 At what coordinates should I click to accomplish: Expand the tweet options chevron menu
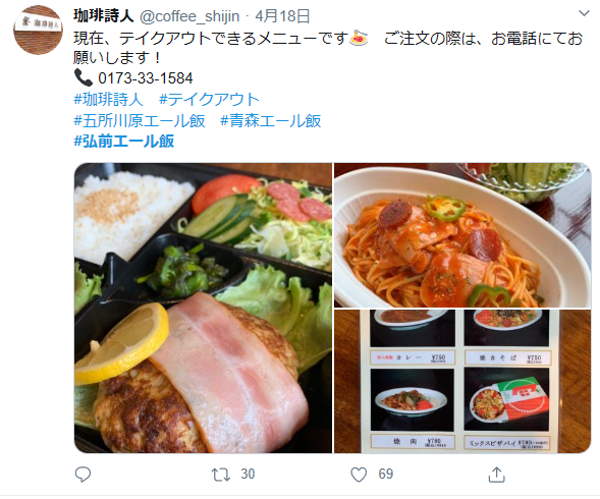(x=584, y=13)
